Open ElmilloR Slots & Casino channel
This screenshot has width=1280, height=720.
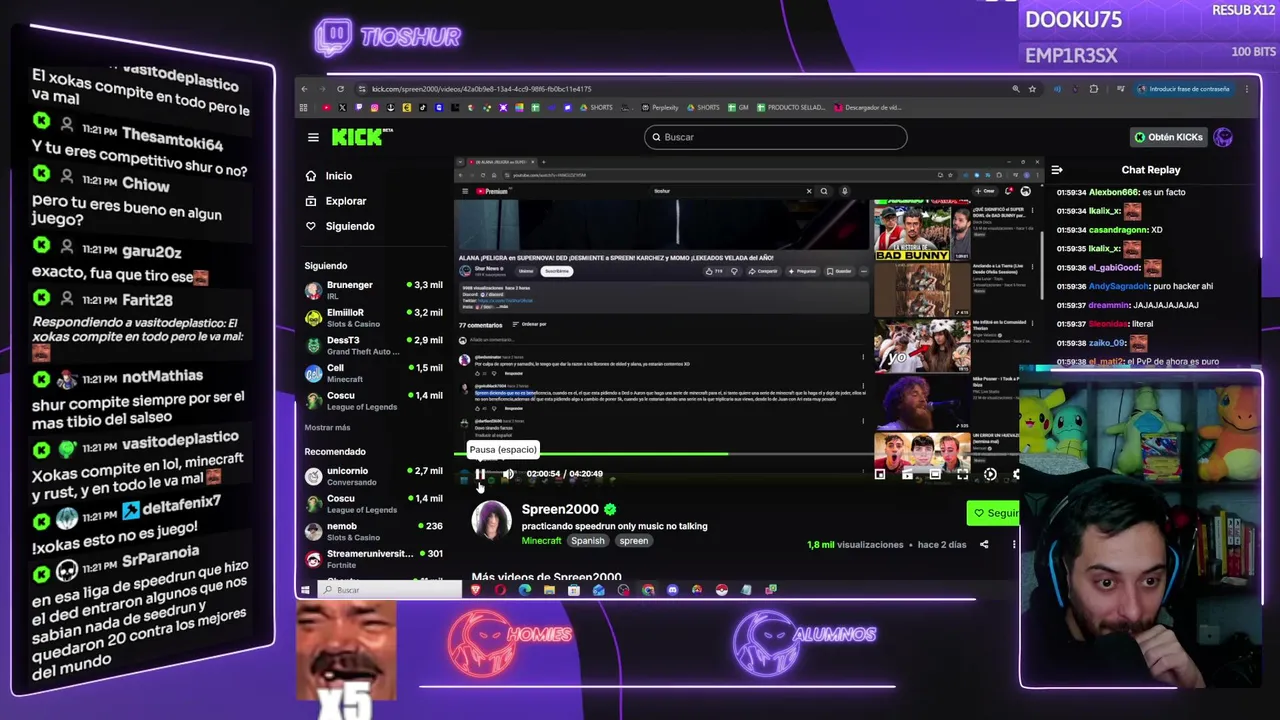point(374,317)
